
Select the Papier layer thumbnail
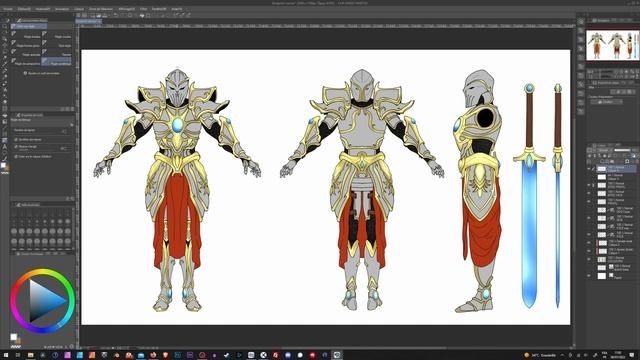click(x=602, y=276)
